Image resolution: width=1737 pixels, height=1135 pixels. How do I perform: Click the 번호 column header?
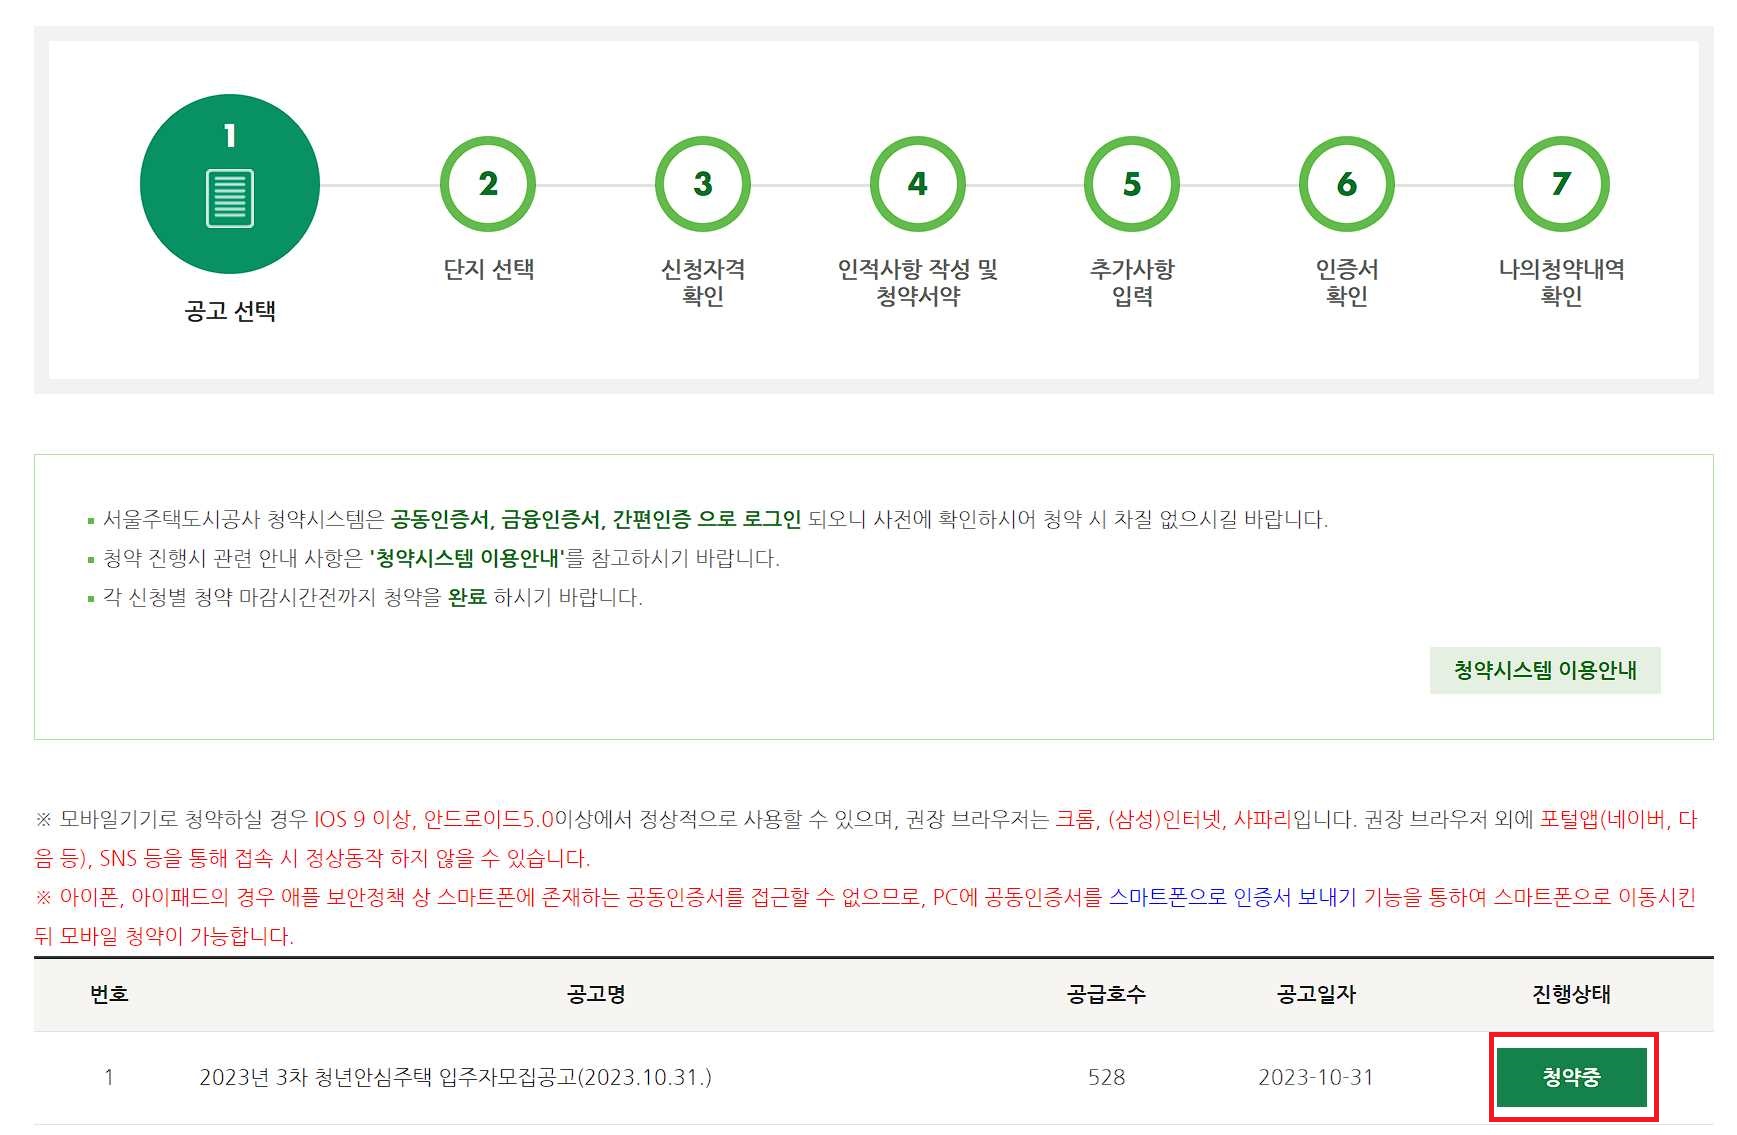(x=109, y=994)
